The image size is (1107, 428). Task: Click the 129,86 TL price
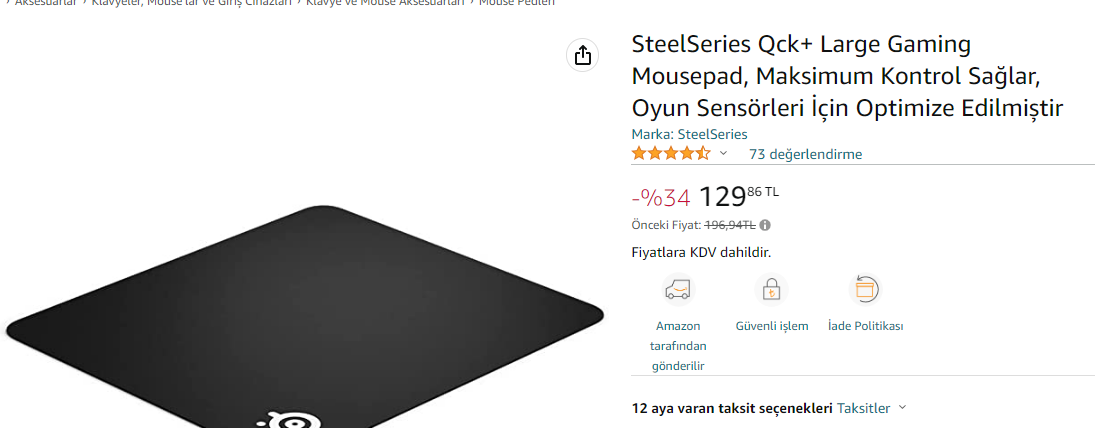coord(738,196)
